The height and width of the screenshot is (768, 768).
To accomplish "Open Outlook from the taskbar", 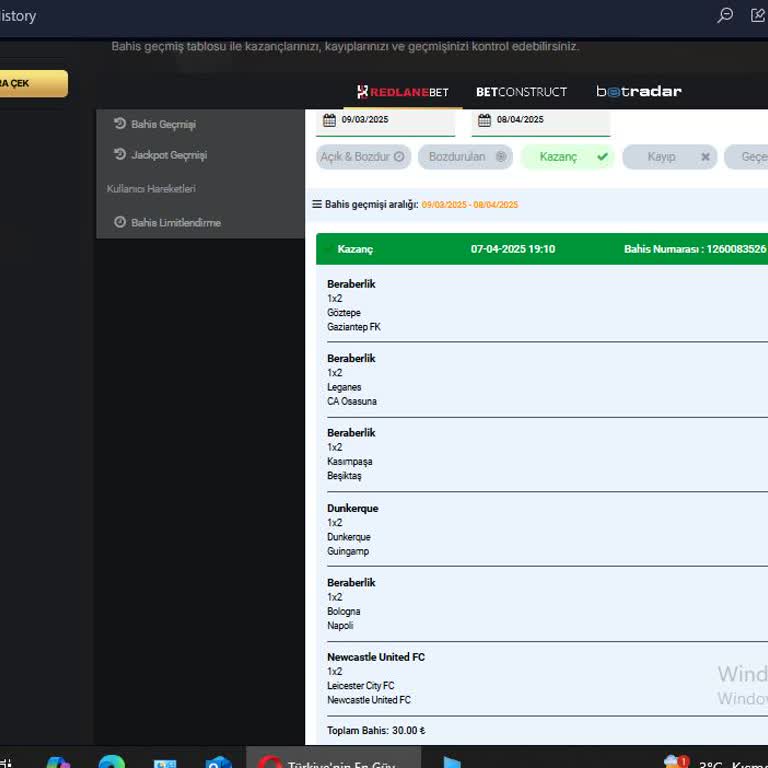I will pos(218,762).
